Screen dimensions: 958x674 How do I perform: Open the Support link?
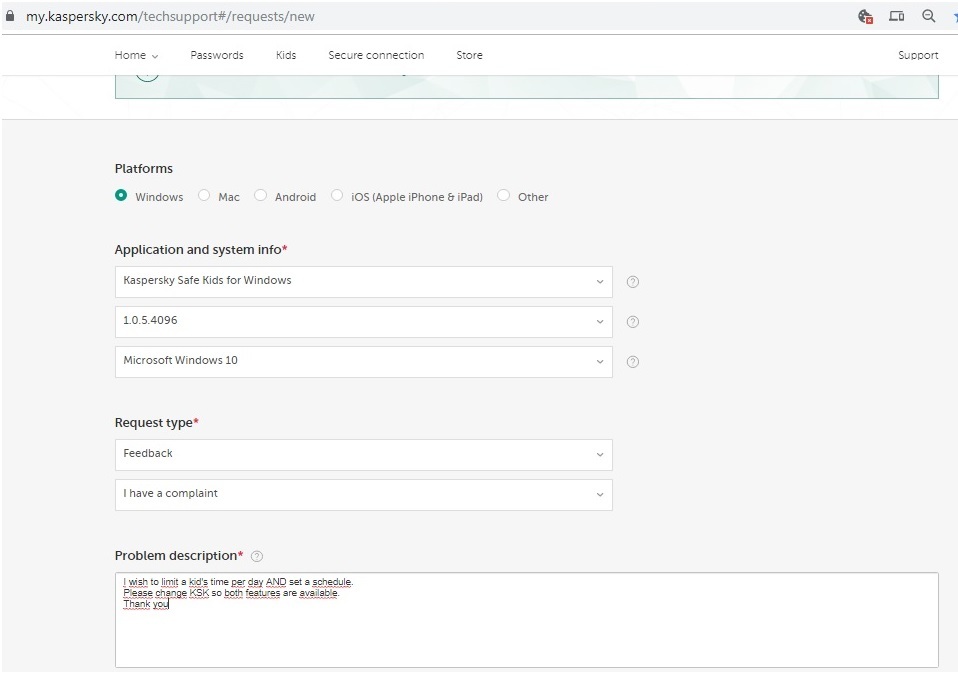pos(917,56)
